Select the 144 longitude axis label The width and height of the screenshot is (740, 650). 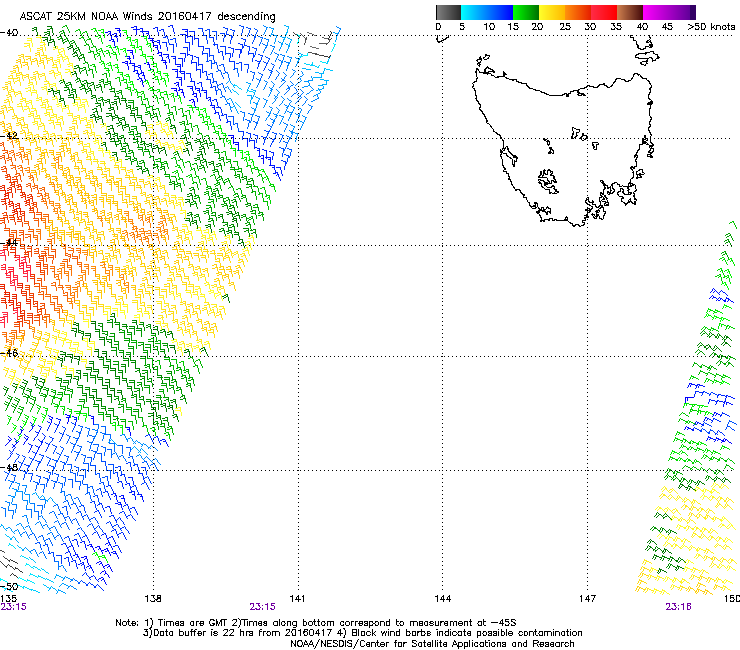(x=442, y=599)
